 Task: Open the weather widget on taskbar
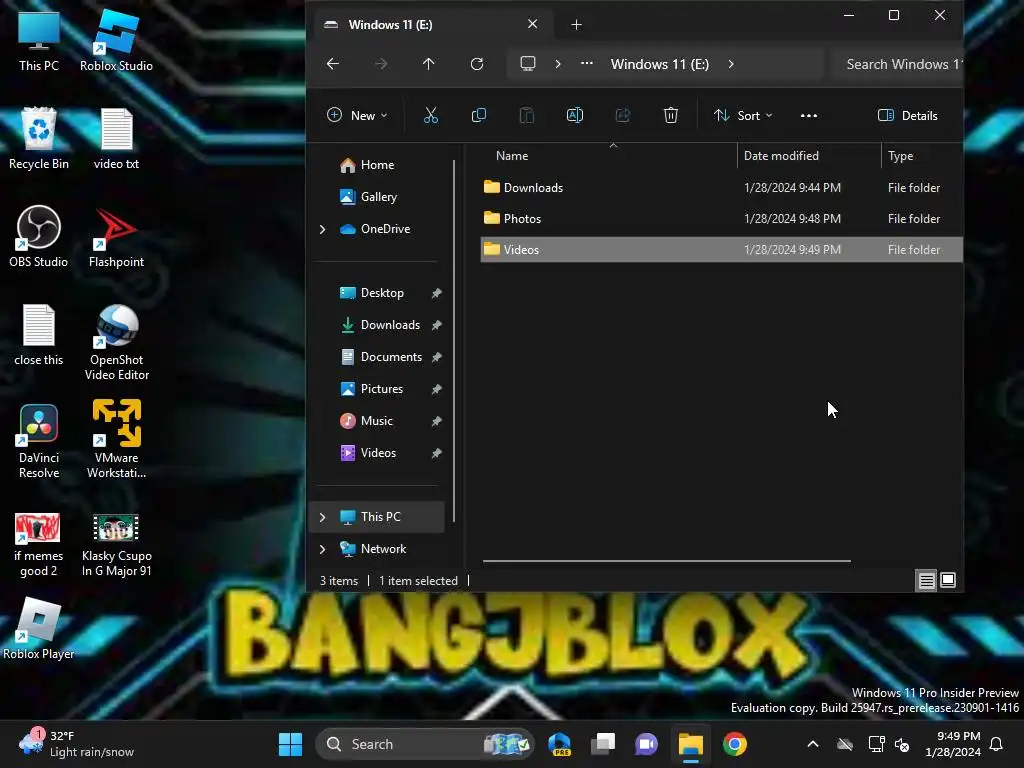(76, 744)
